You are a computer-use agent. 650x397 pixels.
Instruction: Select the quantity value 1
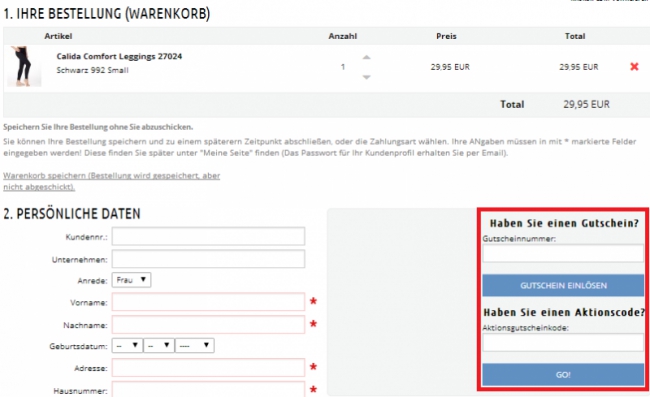343,67
